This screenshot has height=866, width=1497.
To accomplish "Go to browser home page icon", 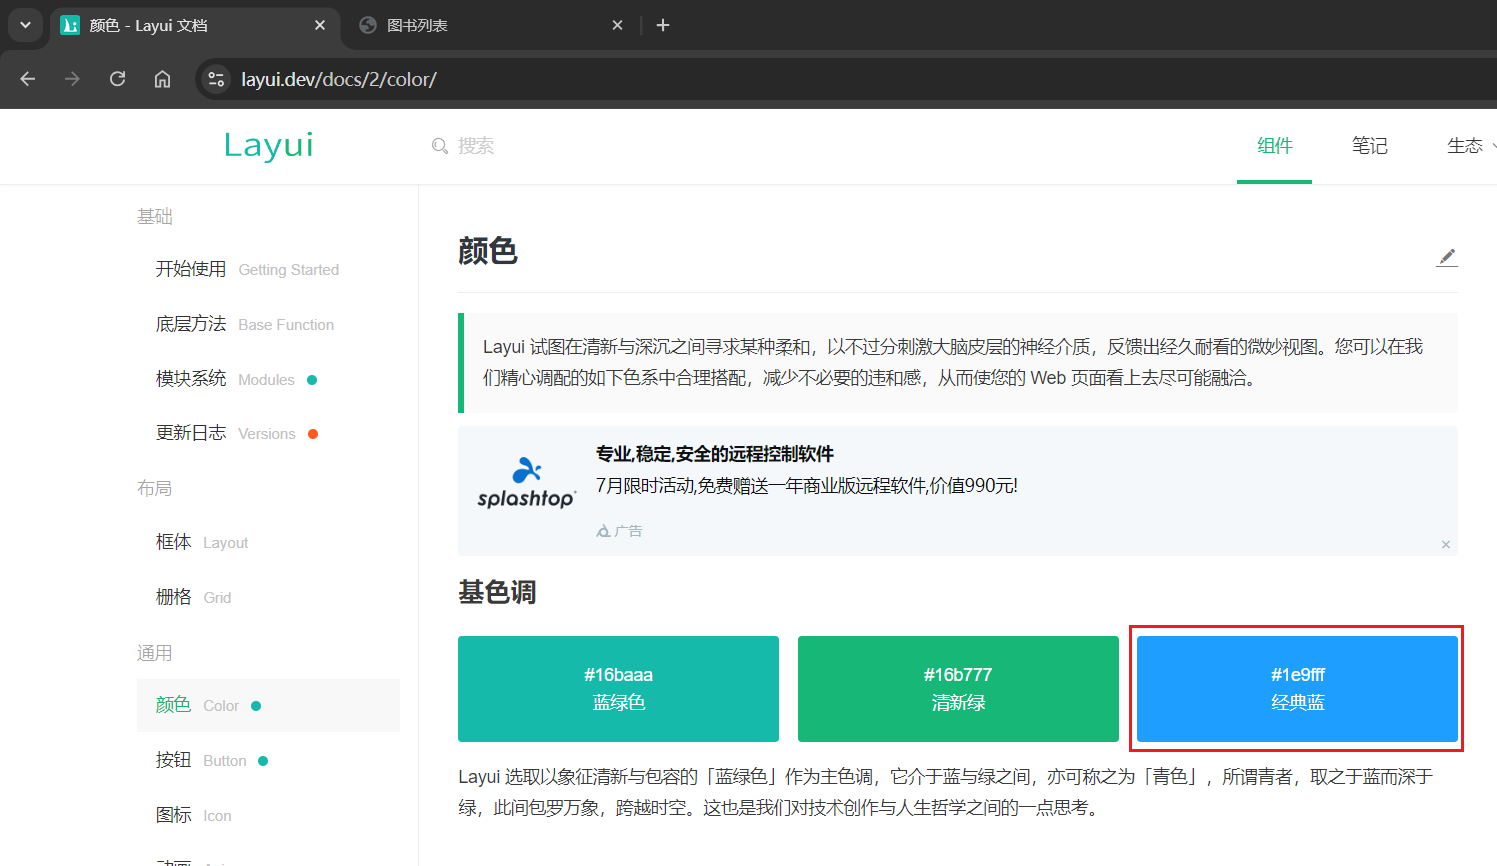I will [162, 79].
